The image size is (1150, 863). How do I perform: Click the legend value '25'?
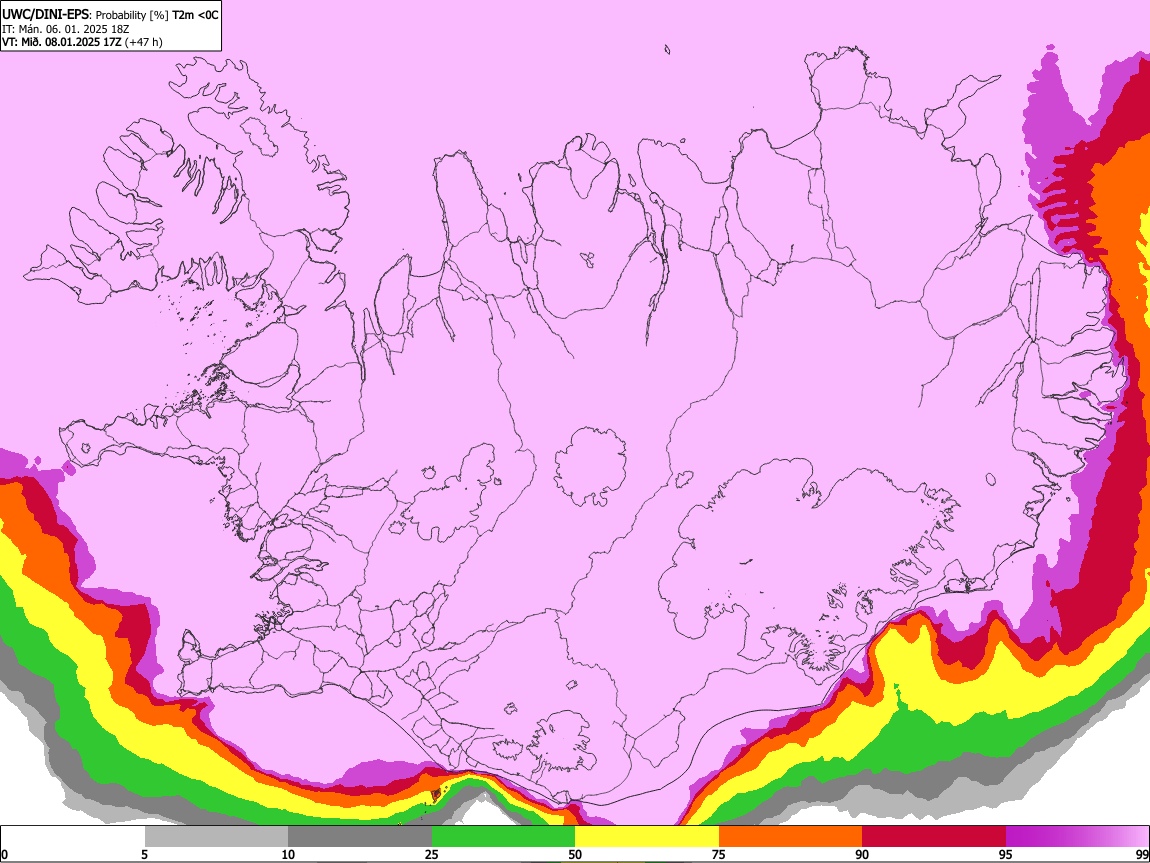[432, 855]
